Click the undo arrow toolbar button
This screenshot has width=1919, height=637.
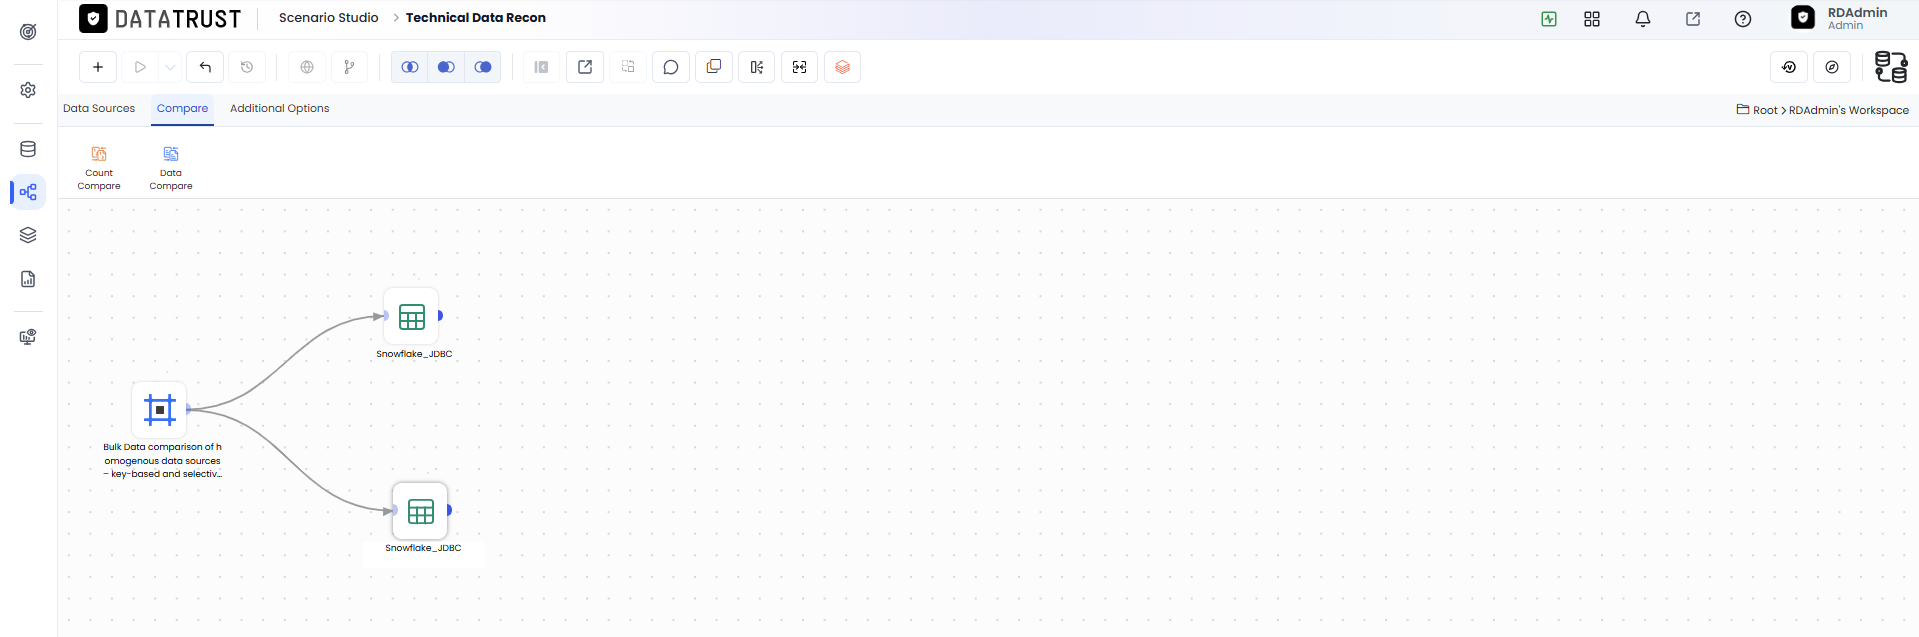pyautogui.click(x=205, y=67)
